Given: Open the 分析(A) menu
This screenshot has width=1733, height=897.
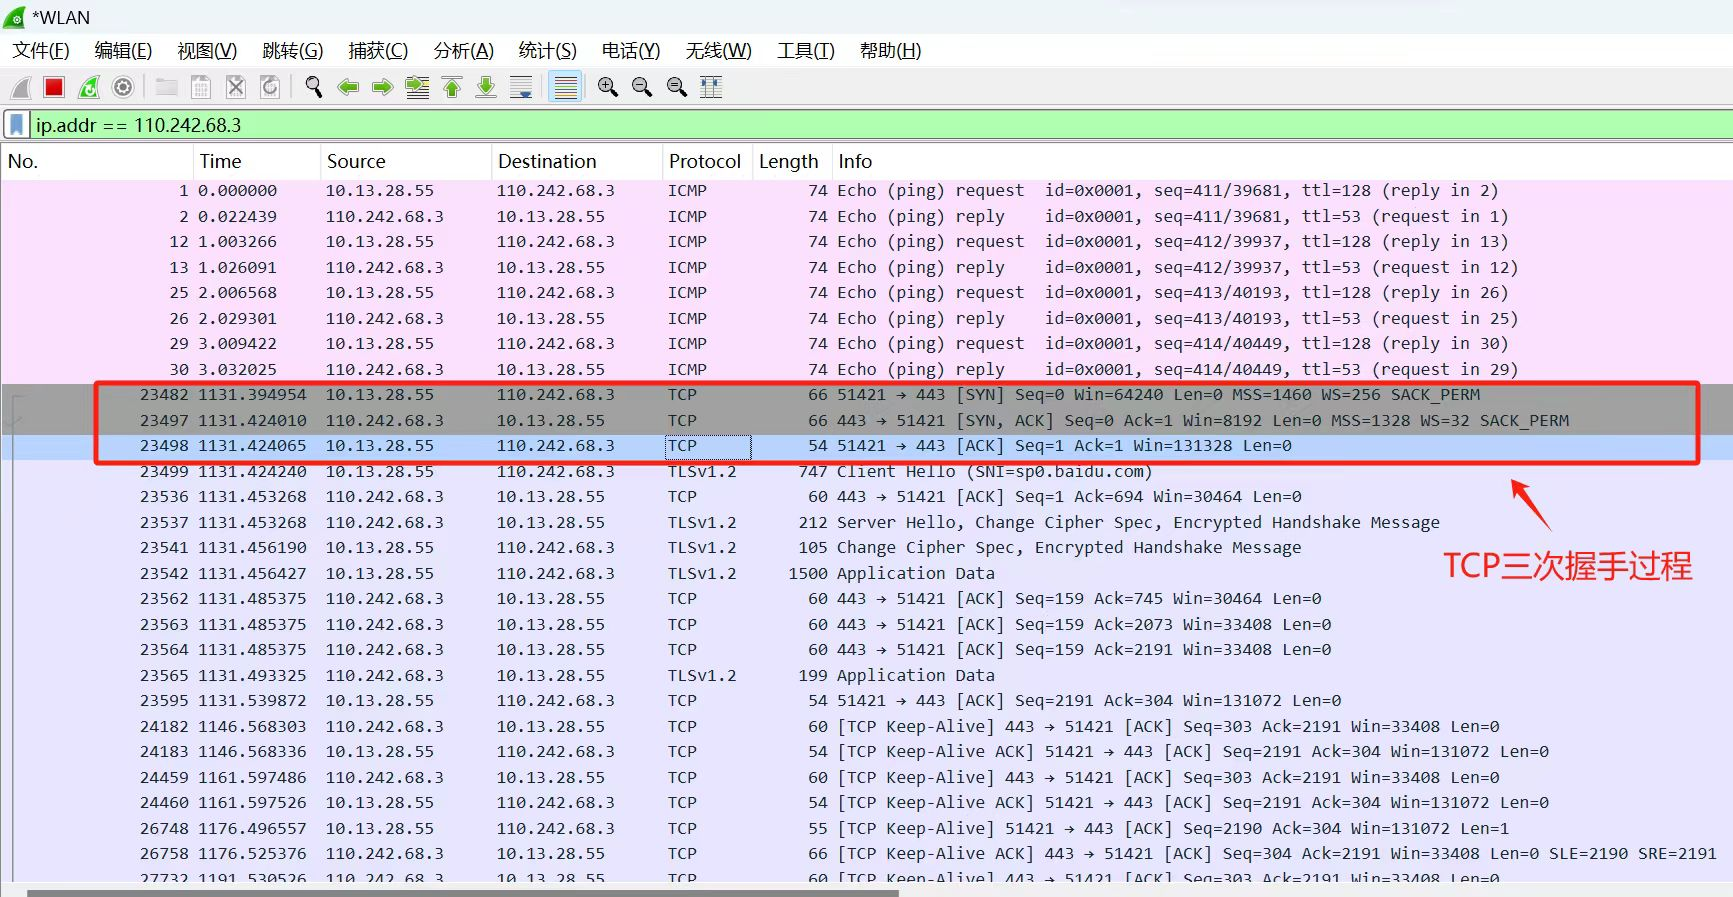Looking at the screenshot, I should click(x=464, y=51).
